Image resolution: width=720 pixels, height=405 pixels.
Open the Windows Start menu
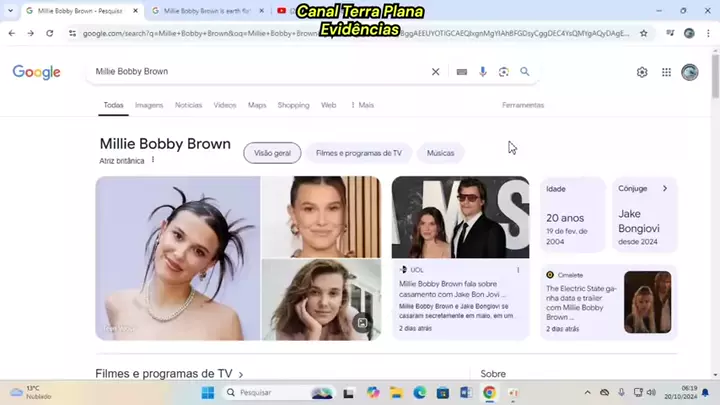coord(208,393)
